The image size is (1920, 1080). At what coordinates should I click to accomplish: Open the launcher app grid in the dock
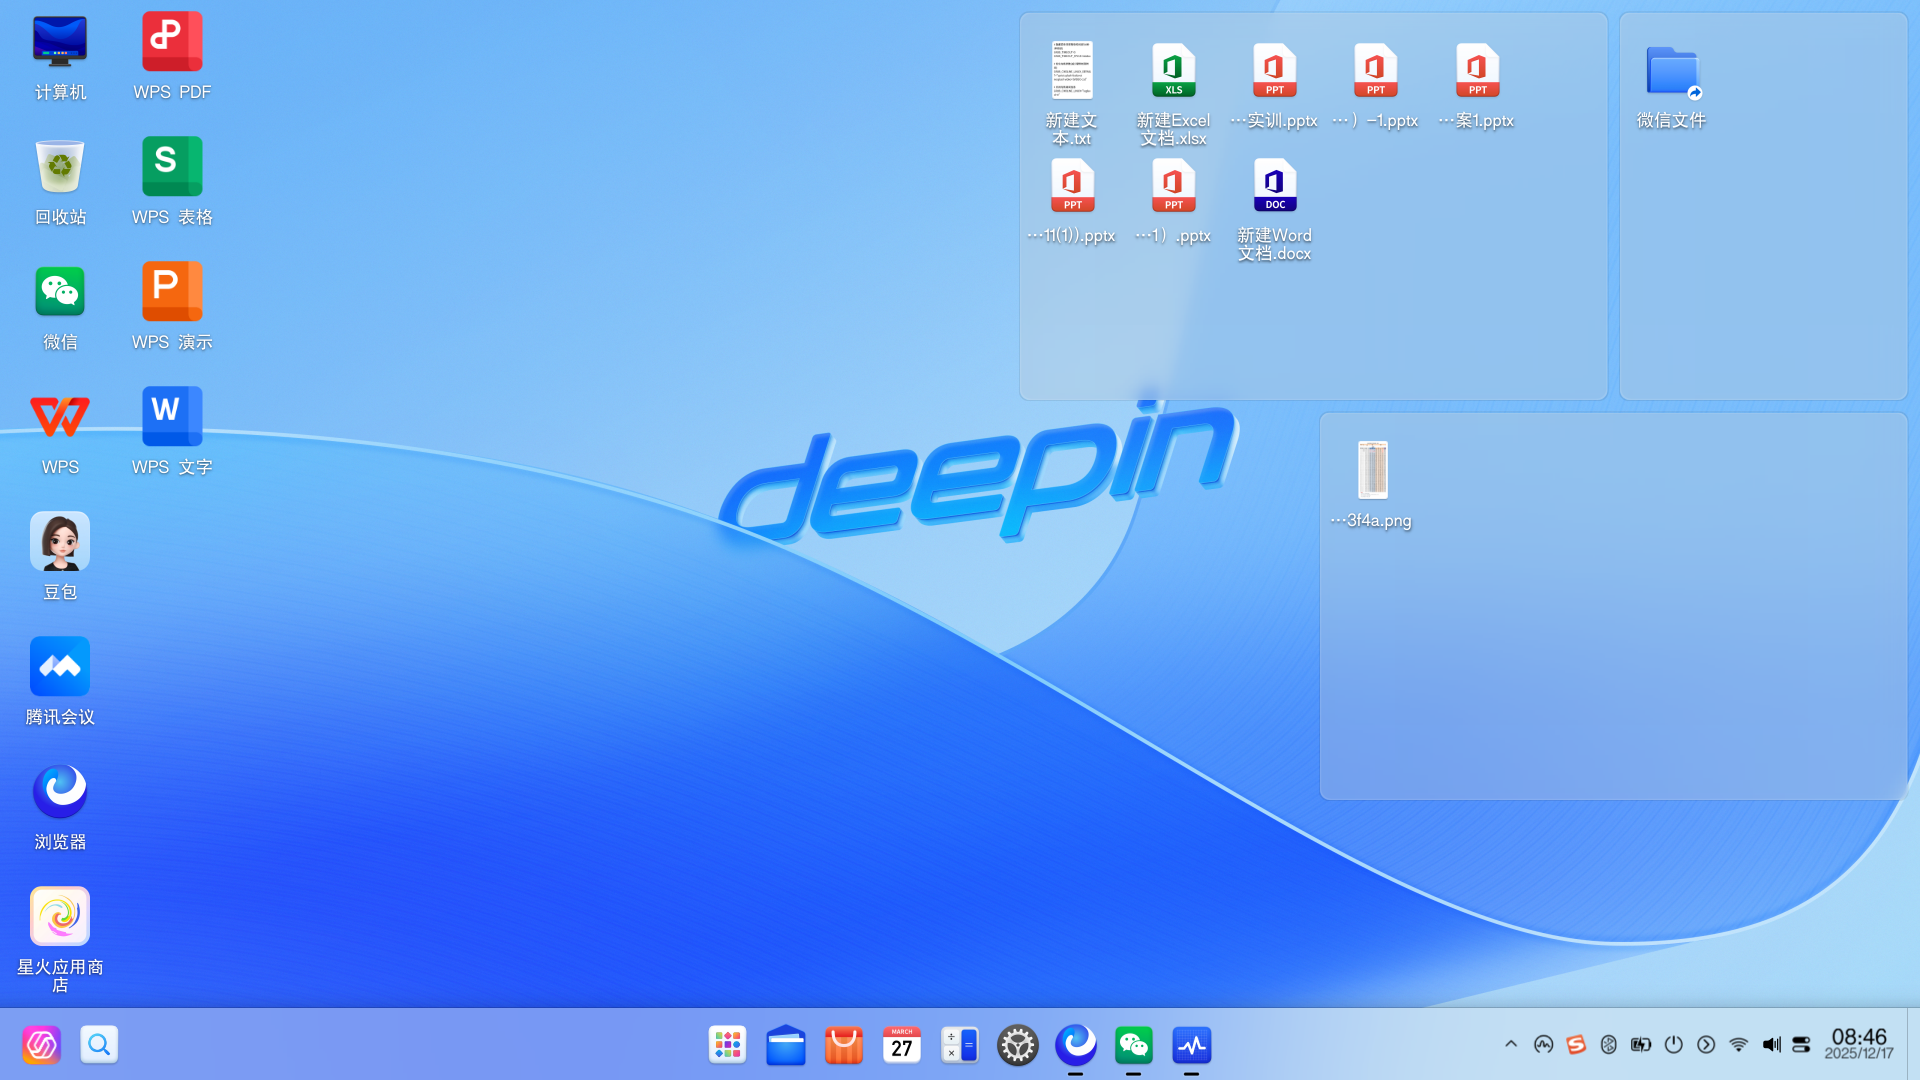point(727,1045)
